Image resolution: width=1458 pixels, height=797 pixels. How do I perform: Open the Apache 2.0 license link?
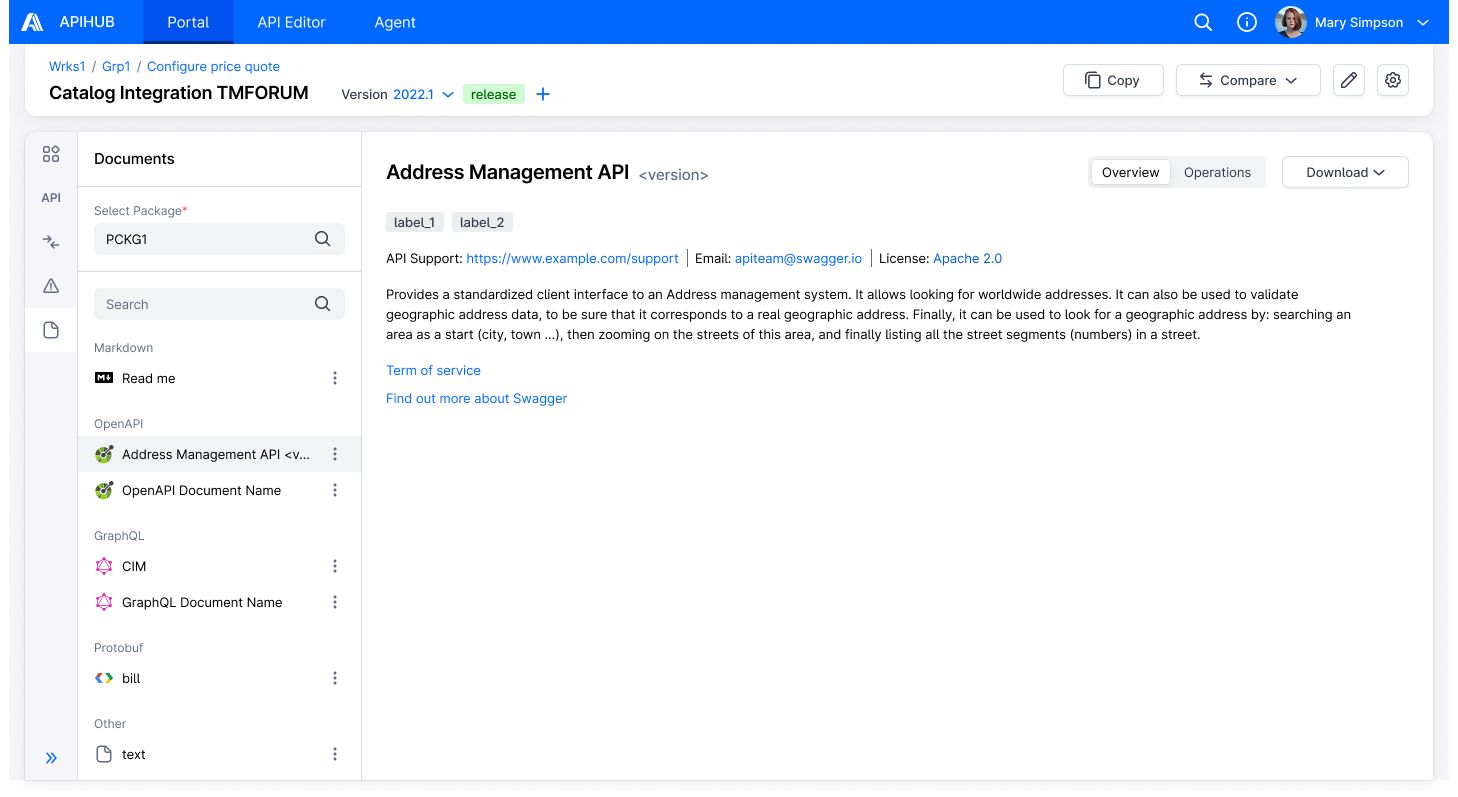967,258
